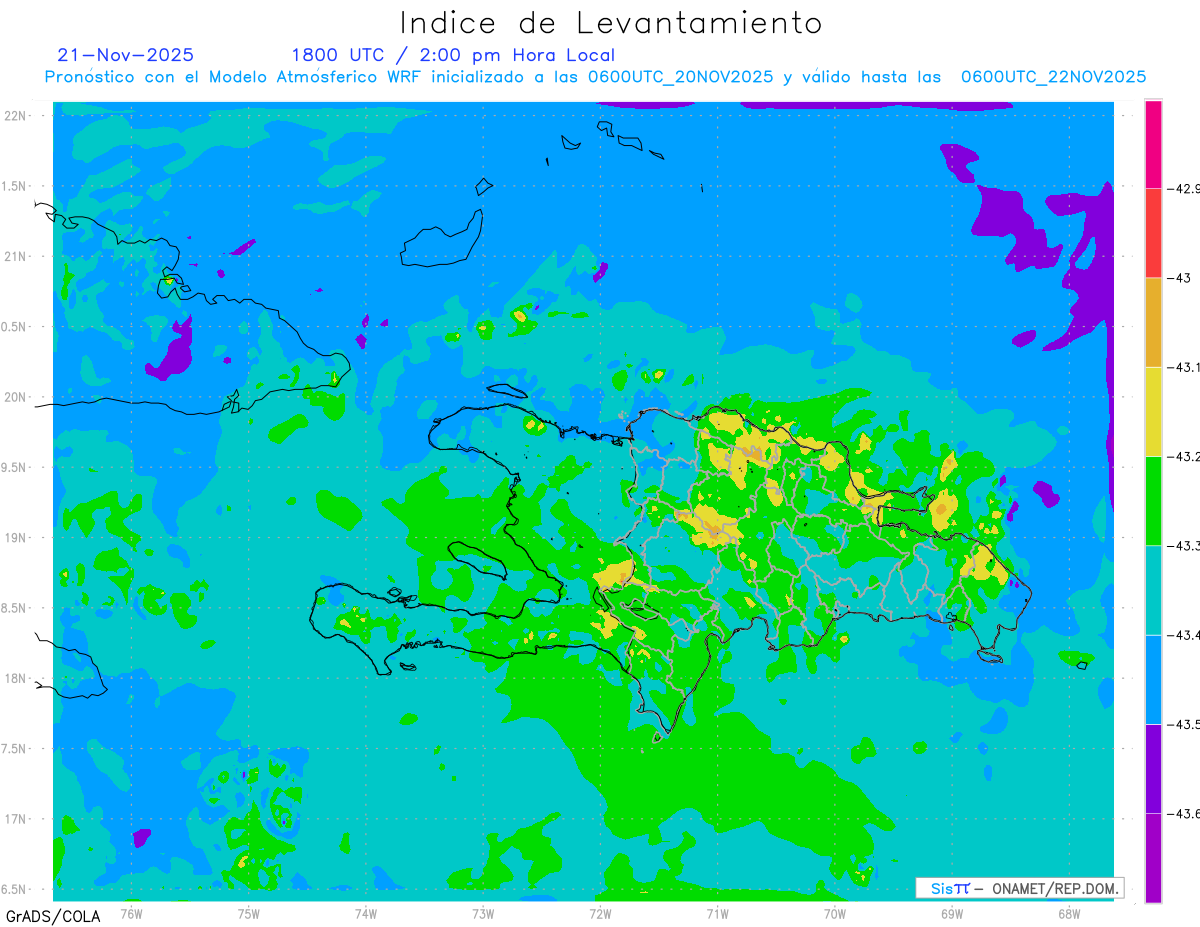
Task: Click the '70W' longitude axis label
Action: [x=835, y=913]
